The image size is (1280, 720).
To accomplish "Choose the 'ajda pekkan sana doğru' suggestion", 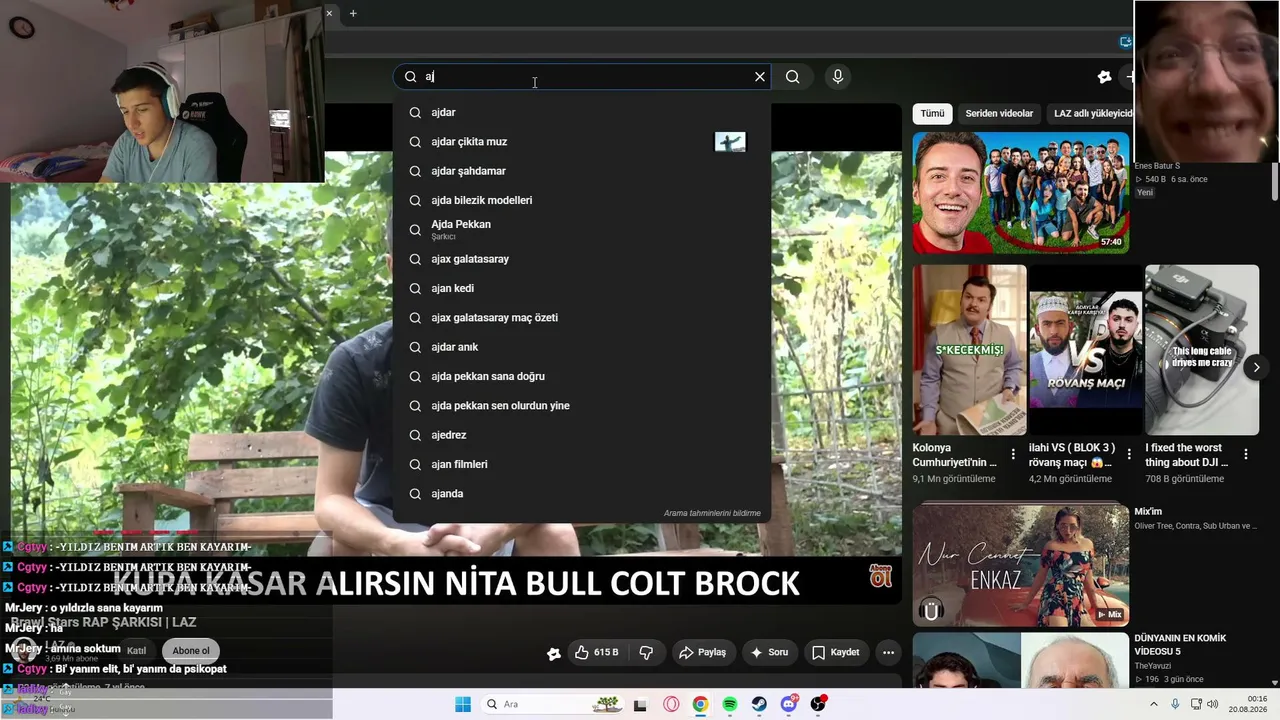I will click(581, 376).
